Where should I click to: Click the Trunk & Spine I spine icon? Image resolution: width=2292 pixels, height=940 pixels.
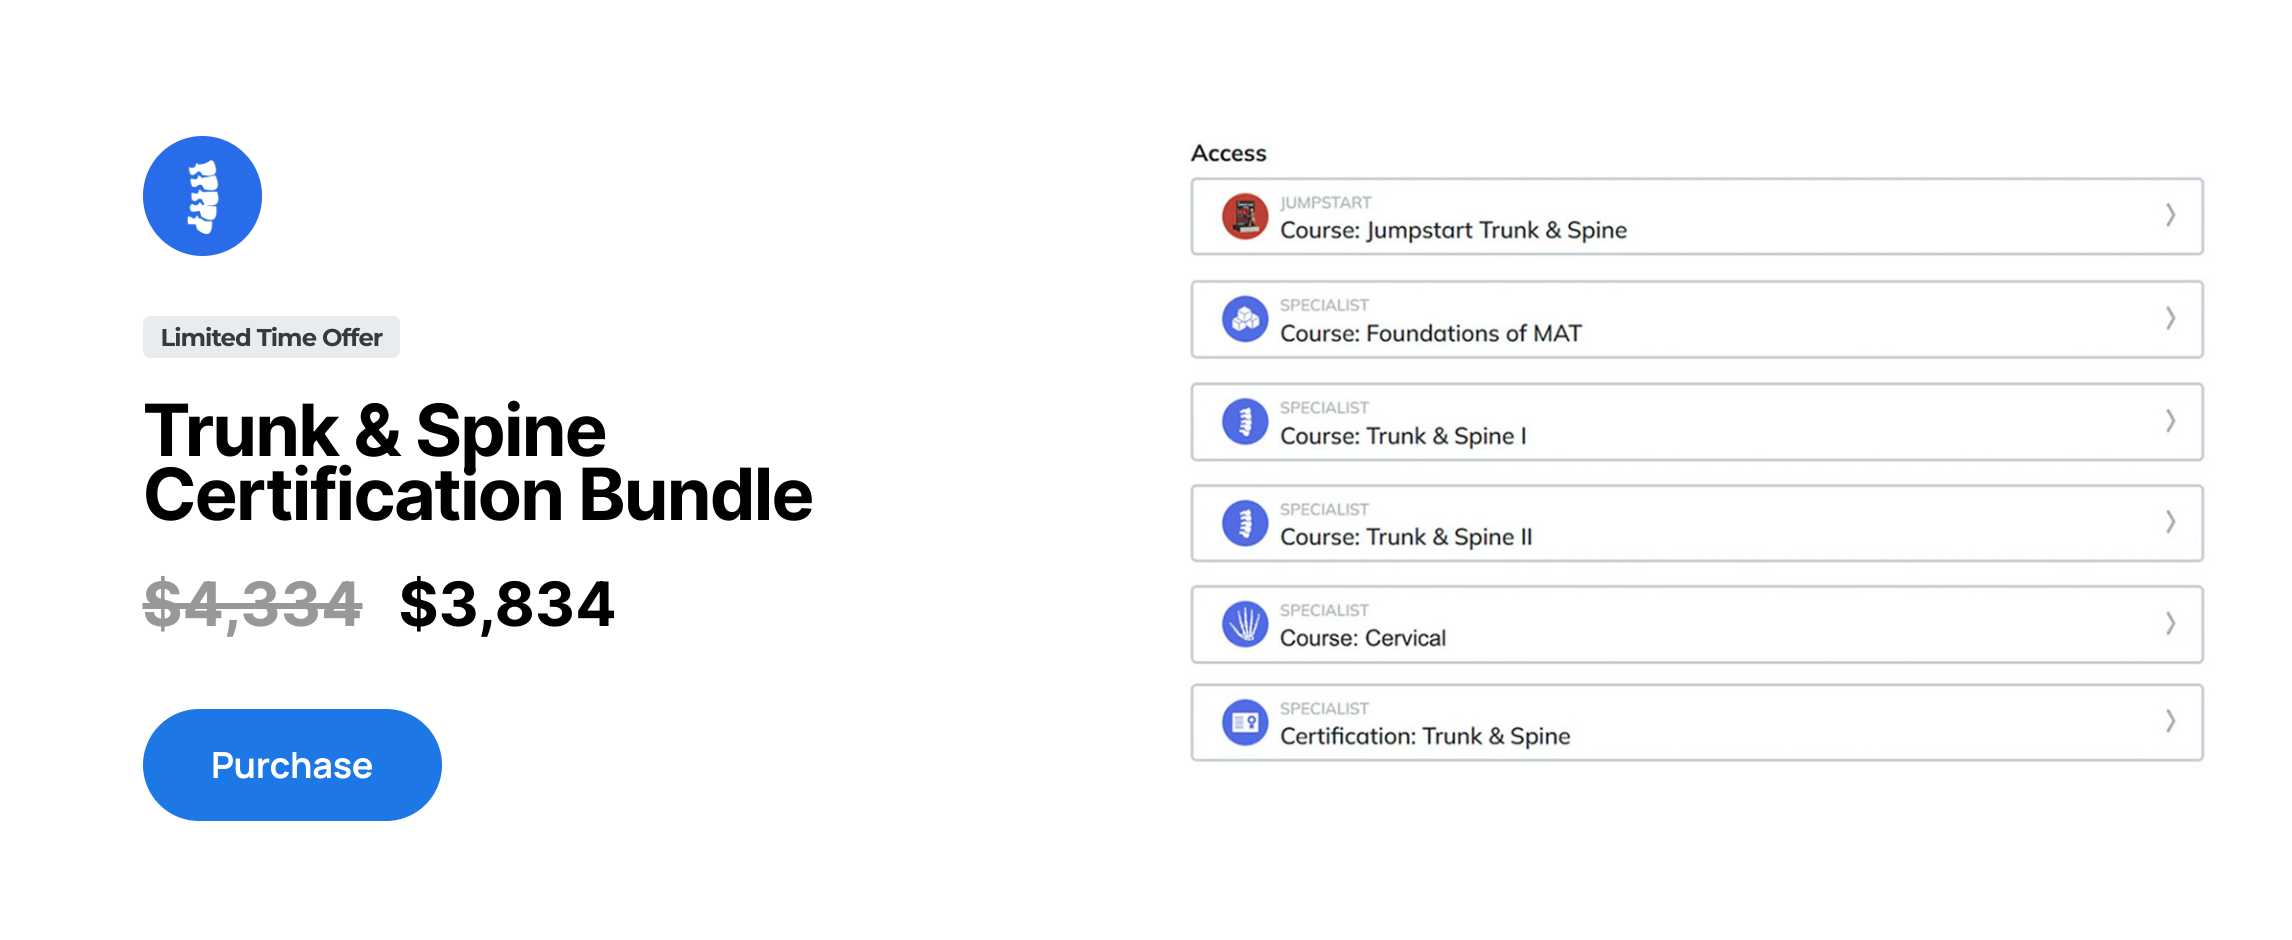click(1245, 422)
